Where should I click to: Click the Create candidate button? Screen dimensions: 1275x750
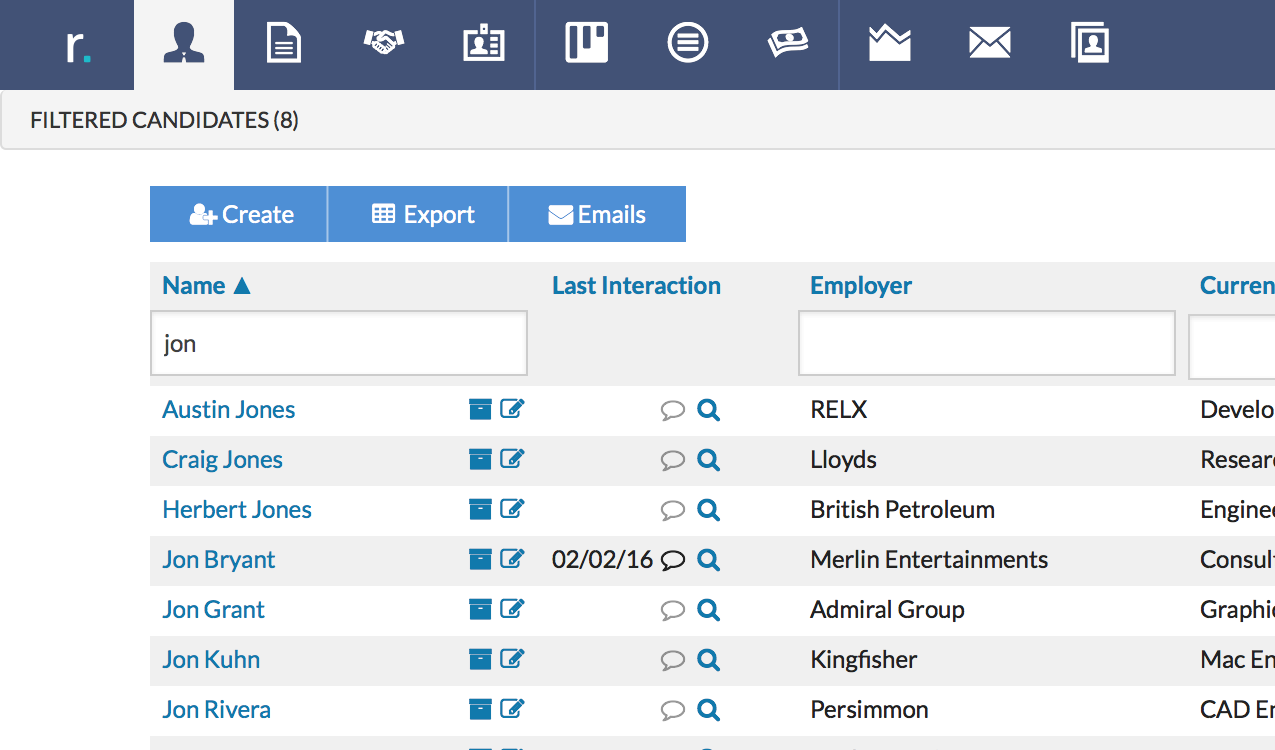coord(239,214)
